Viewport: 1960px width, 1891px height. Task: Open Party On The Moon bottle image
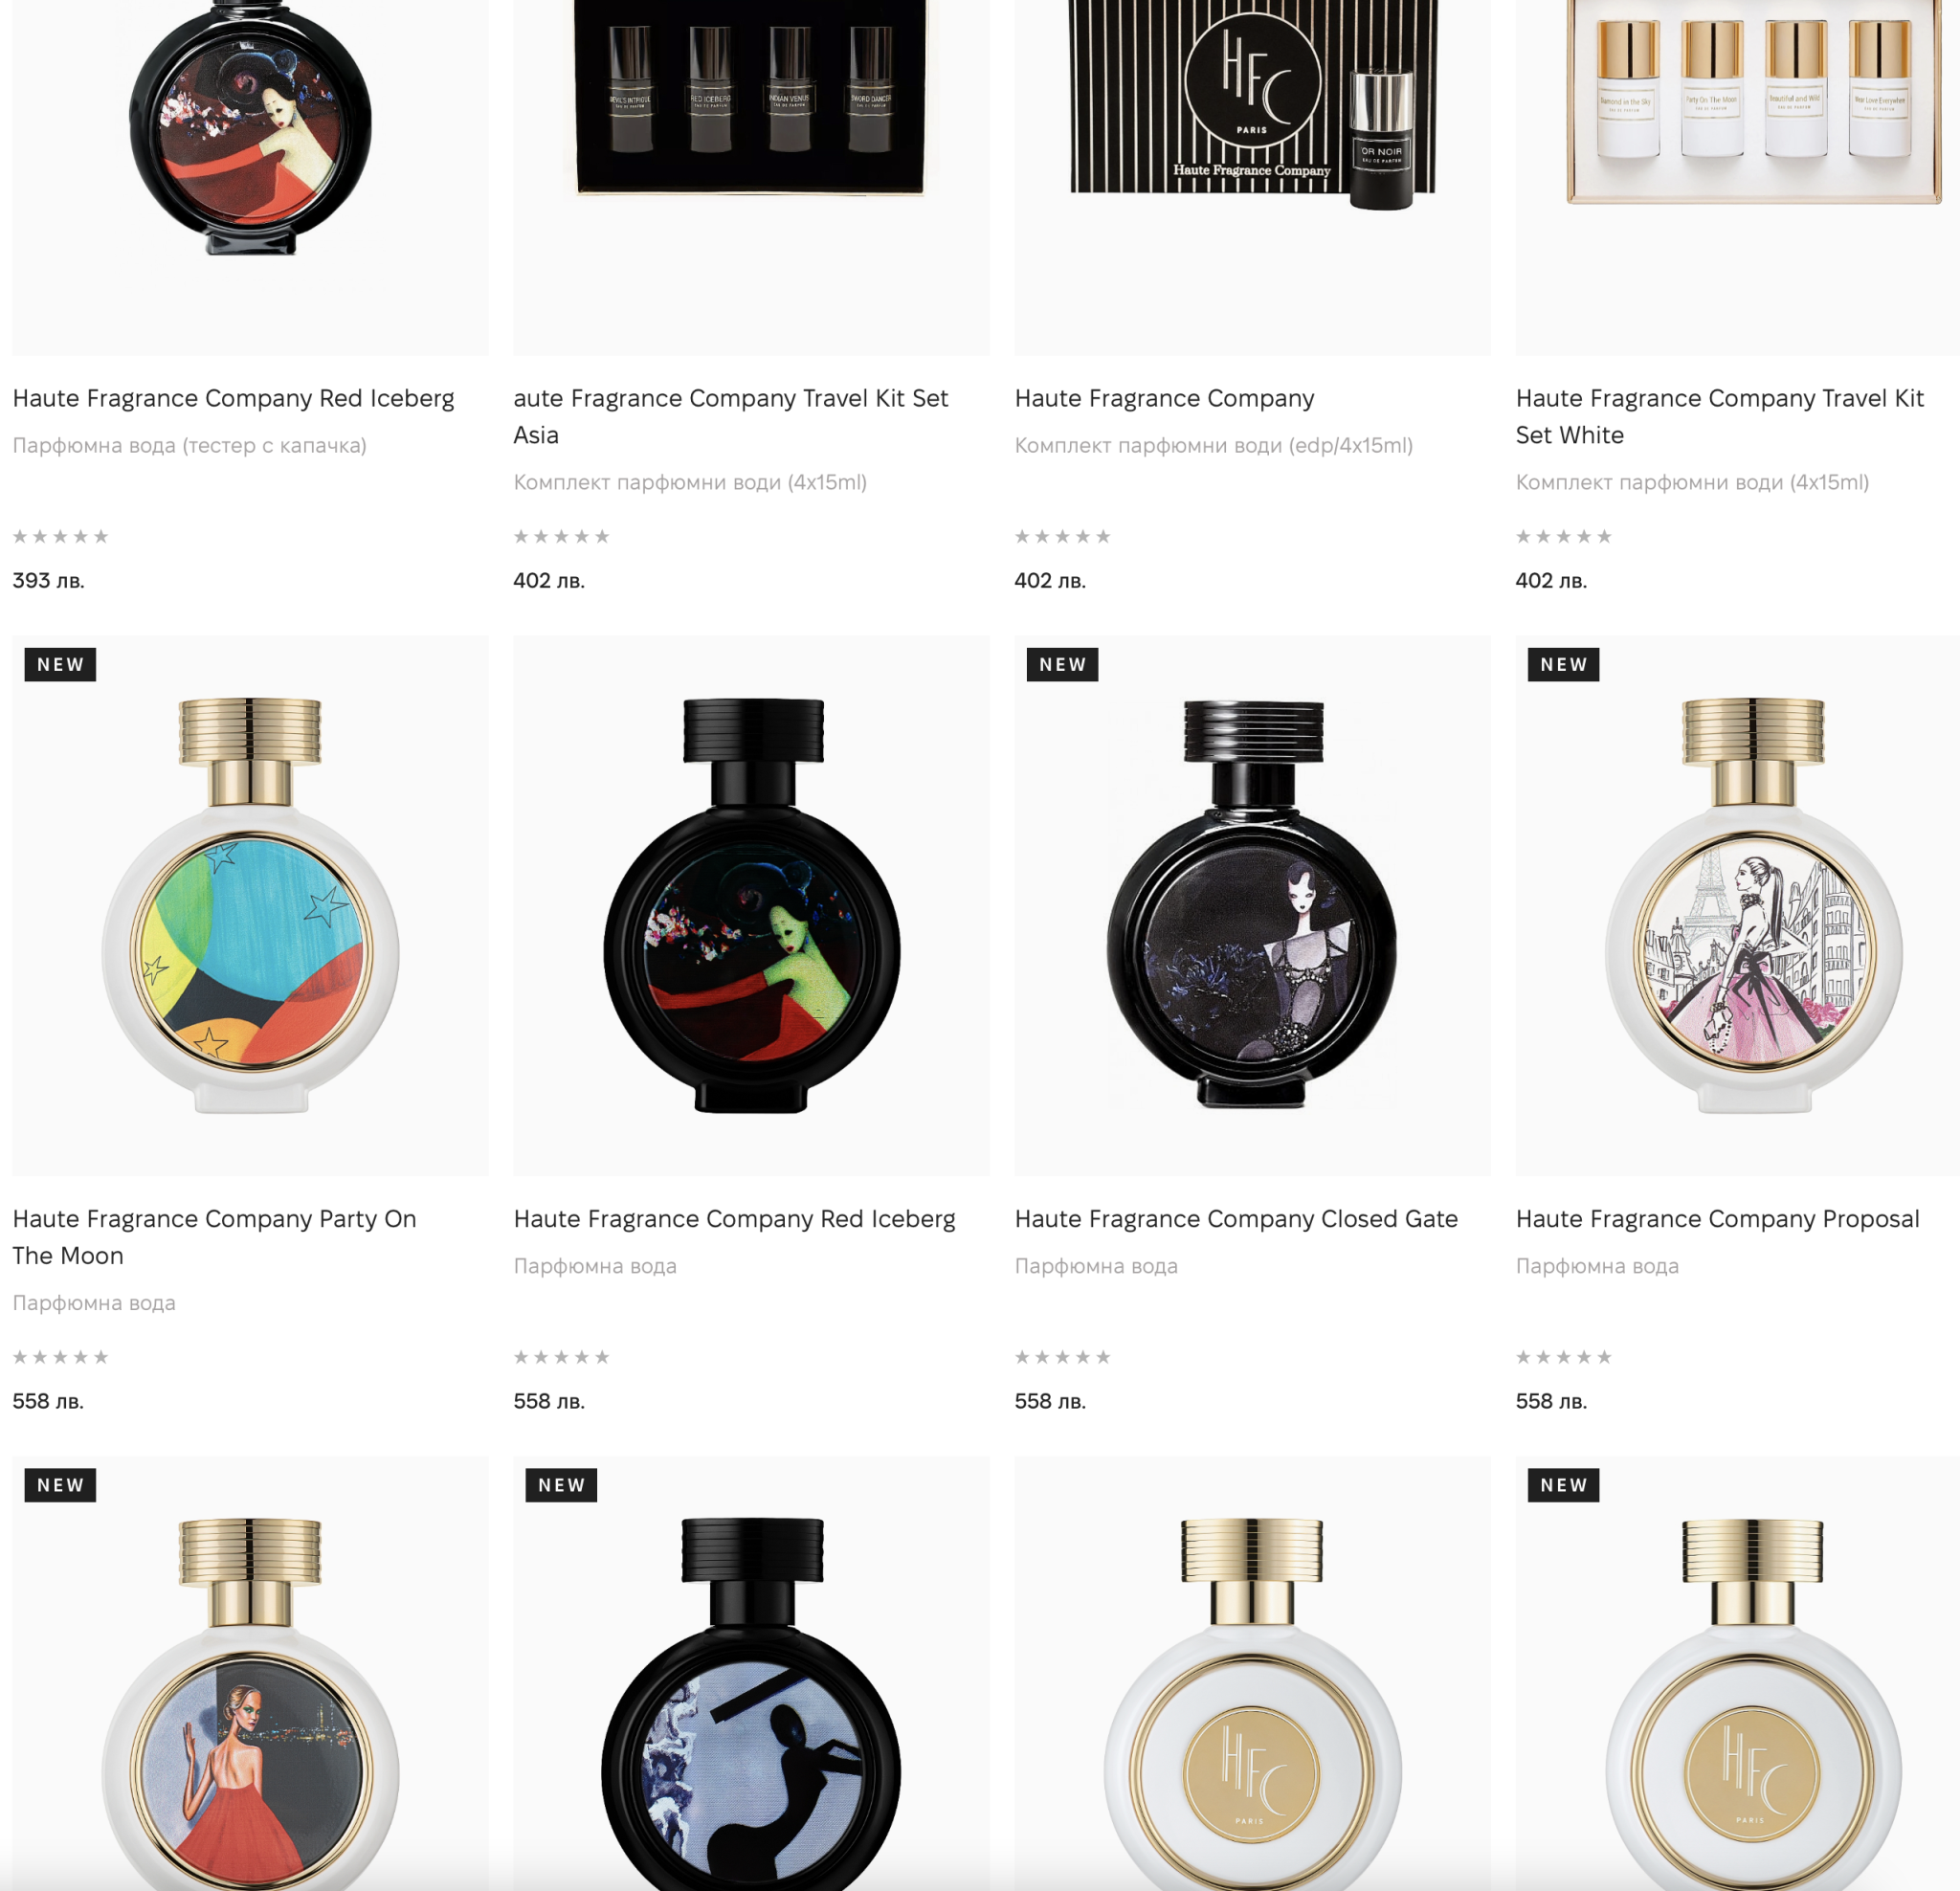(x=250, y=905)
